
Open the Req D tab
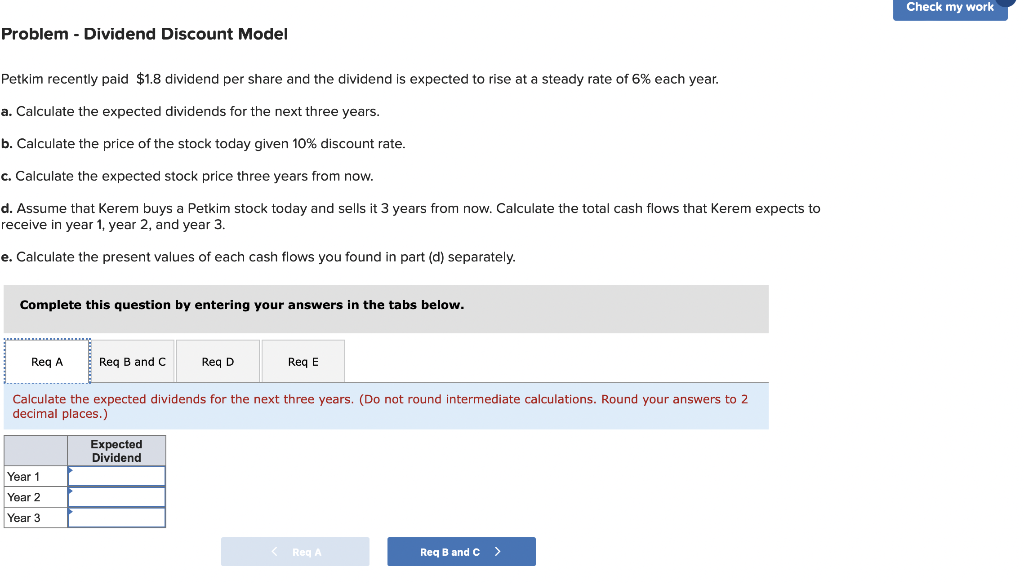[x=216, y=361]
